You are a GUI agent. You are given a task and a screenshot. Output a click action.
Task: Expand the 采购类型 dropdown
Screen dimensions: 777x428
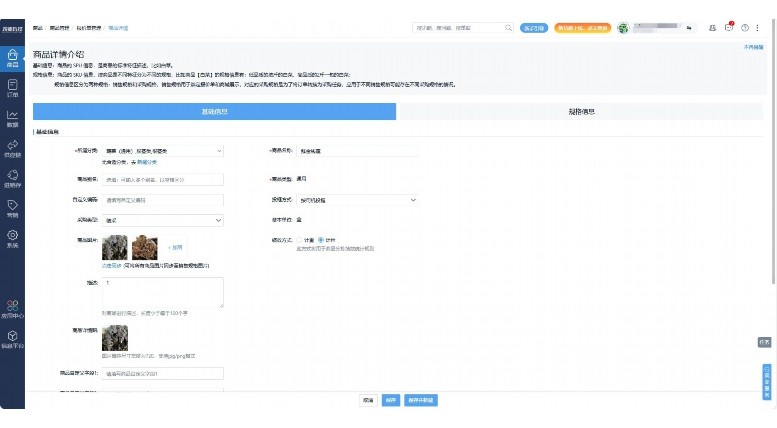[163, 220]
